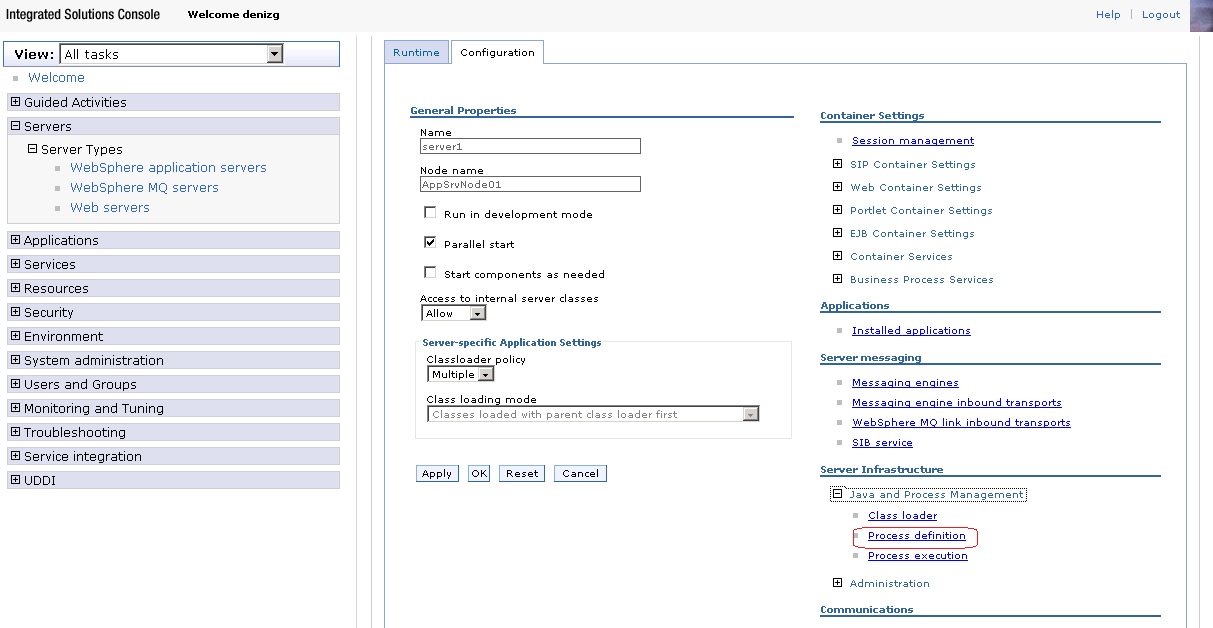
Task: Open the Process definition link
Action: pos(916,536)
